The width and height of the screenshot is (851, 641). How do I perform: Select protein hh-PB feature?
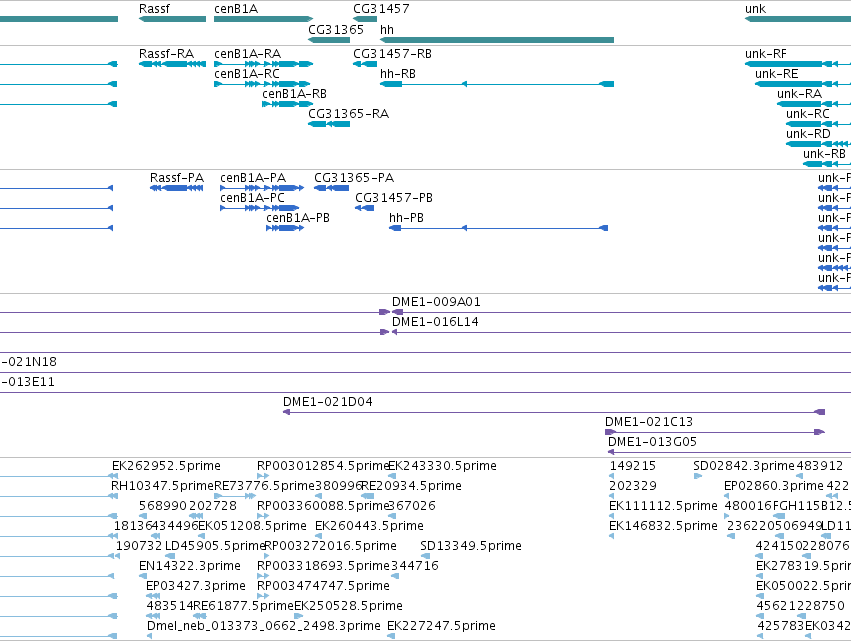[x=498, y=228]
